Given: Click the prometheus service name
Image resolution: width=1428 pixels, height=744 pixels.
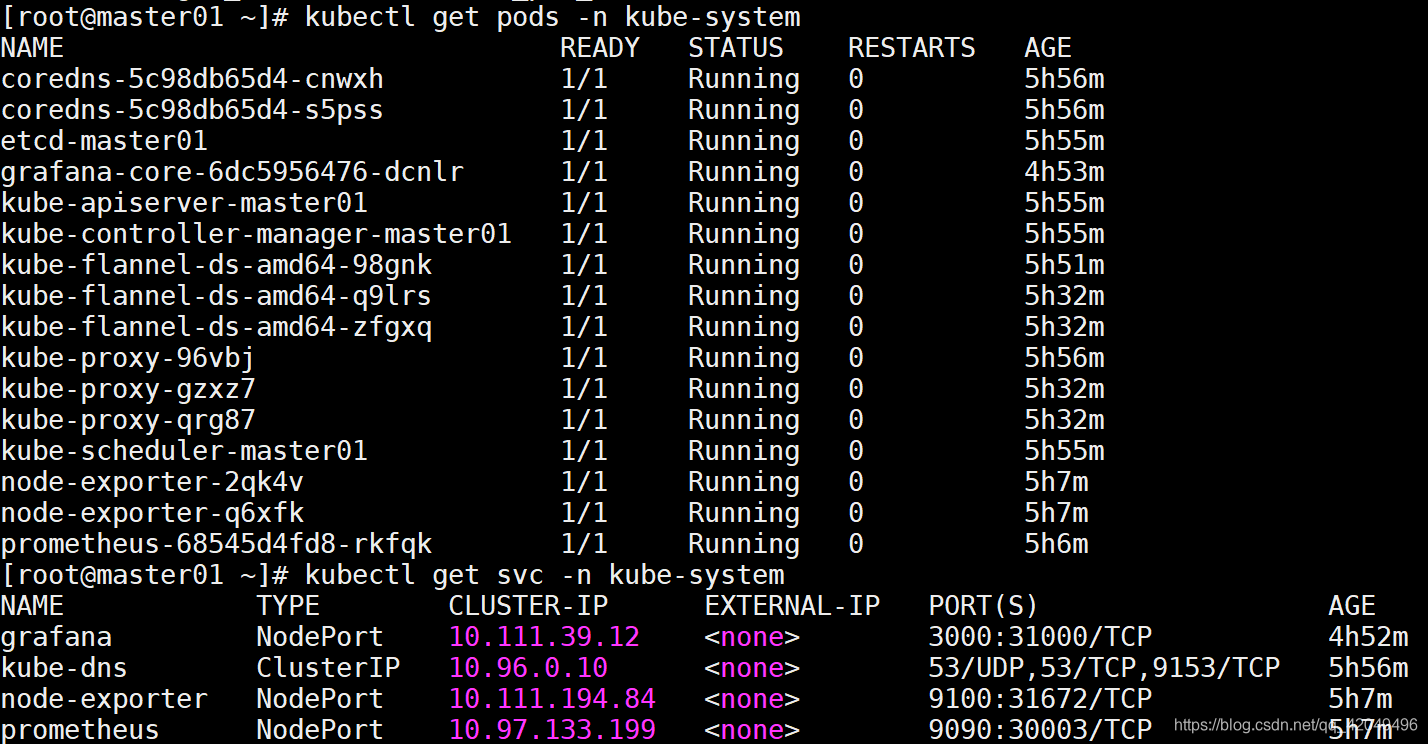Looking at the screenshot, I should point(80,730).
